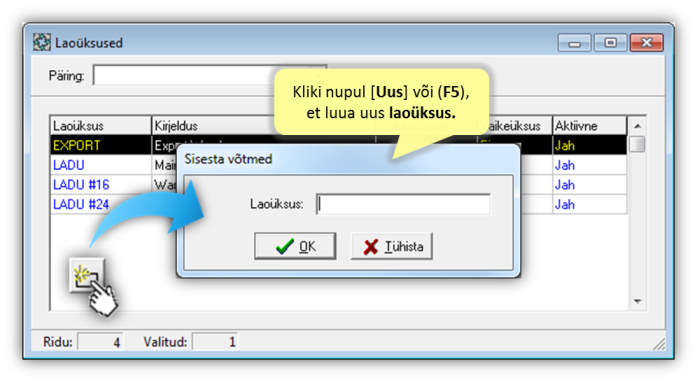Minimize the Laoüksused window

tap(574, 43)
